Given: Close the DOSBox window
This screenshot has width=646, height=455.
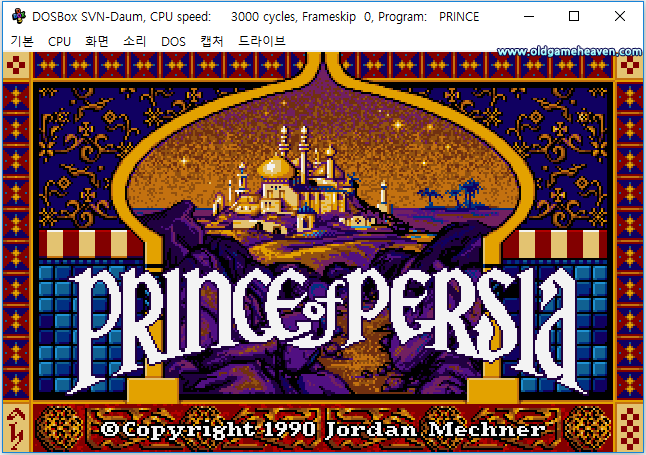Looking at the screenshot, I should point(620,16).
